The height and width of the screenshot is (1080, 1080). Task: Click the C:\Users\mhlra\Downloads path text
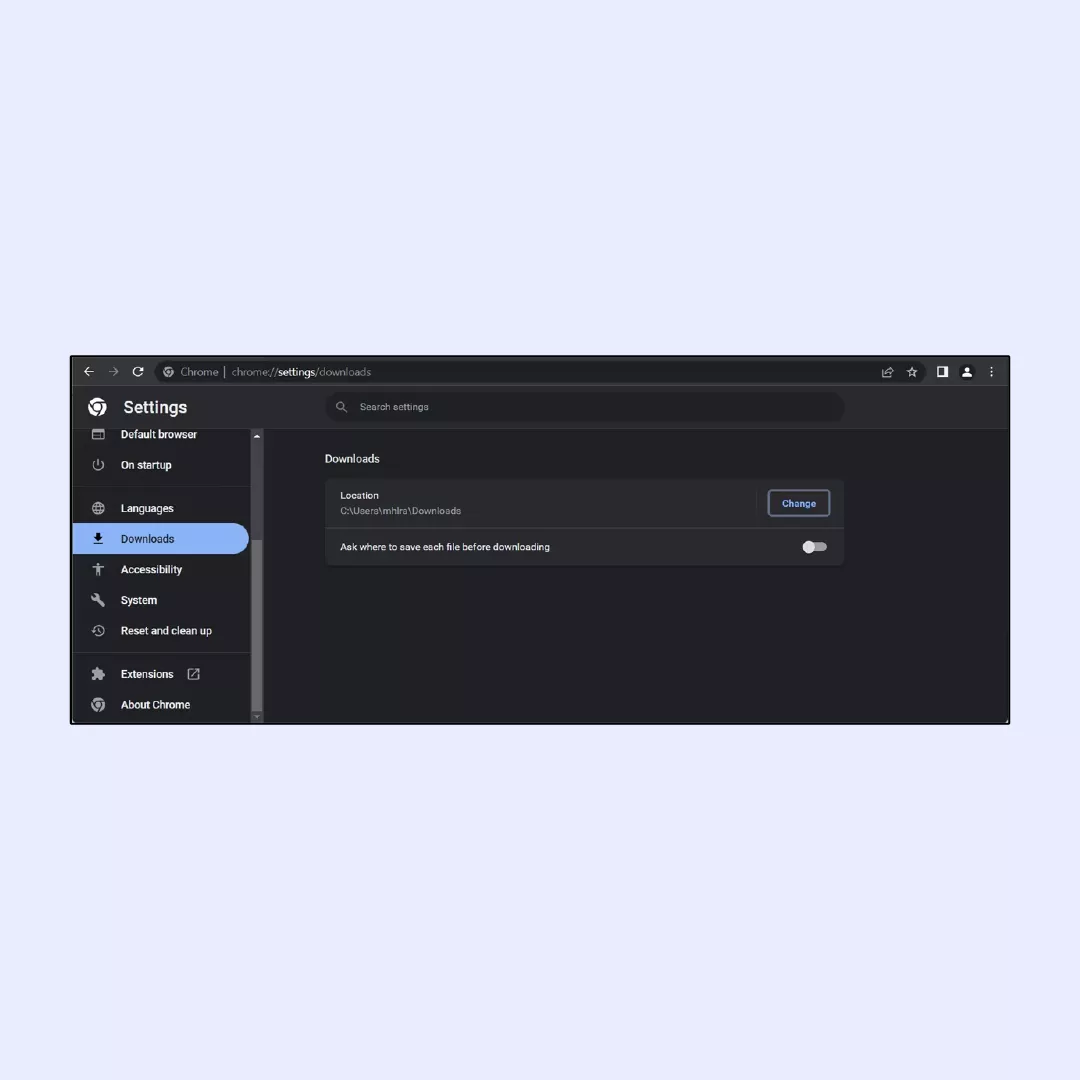click(400, 511)
